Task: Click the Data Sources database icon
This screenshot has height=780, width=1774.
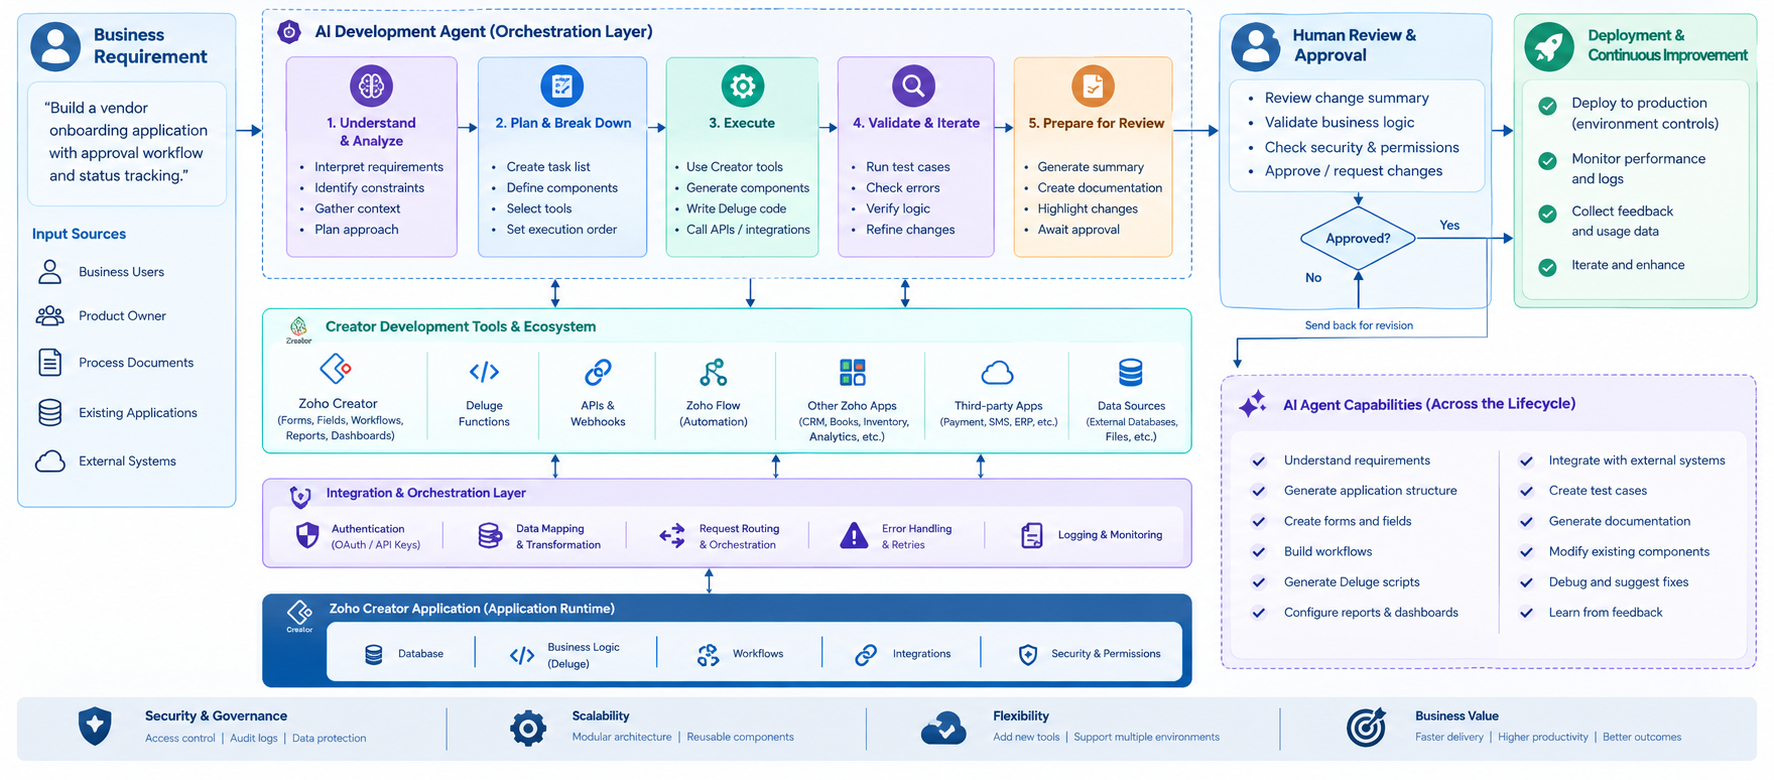Action: [x=1131, y=373]
